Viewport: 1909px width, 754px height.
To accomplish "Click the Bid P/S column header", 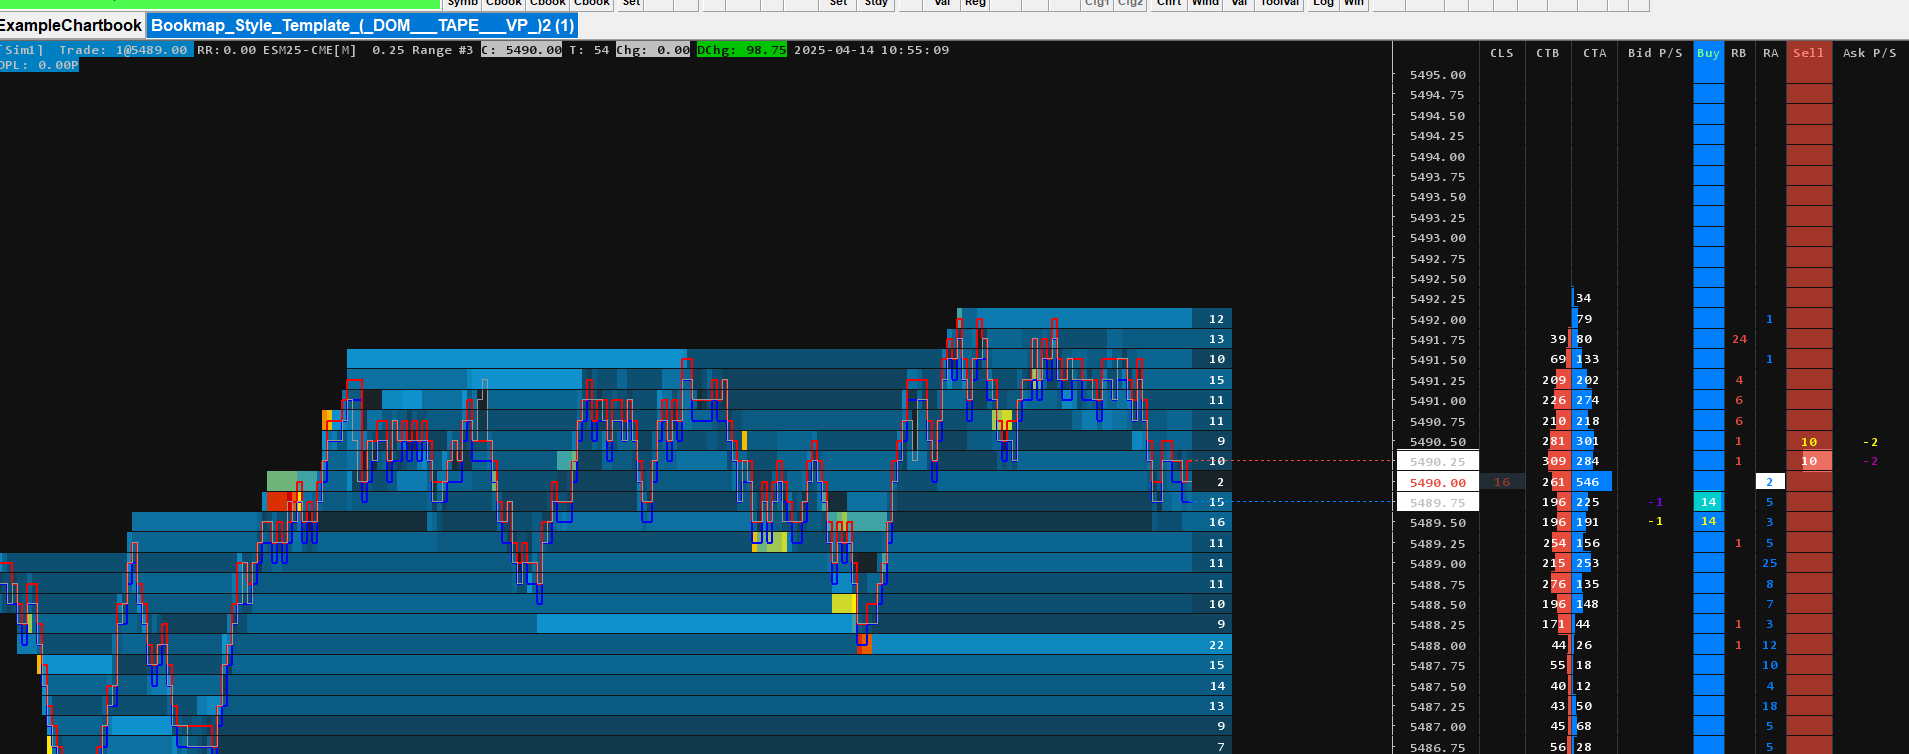I will click(1655, 53).
